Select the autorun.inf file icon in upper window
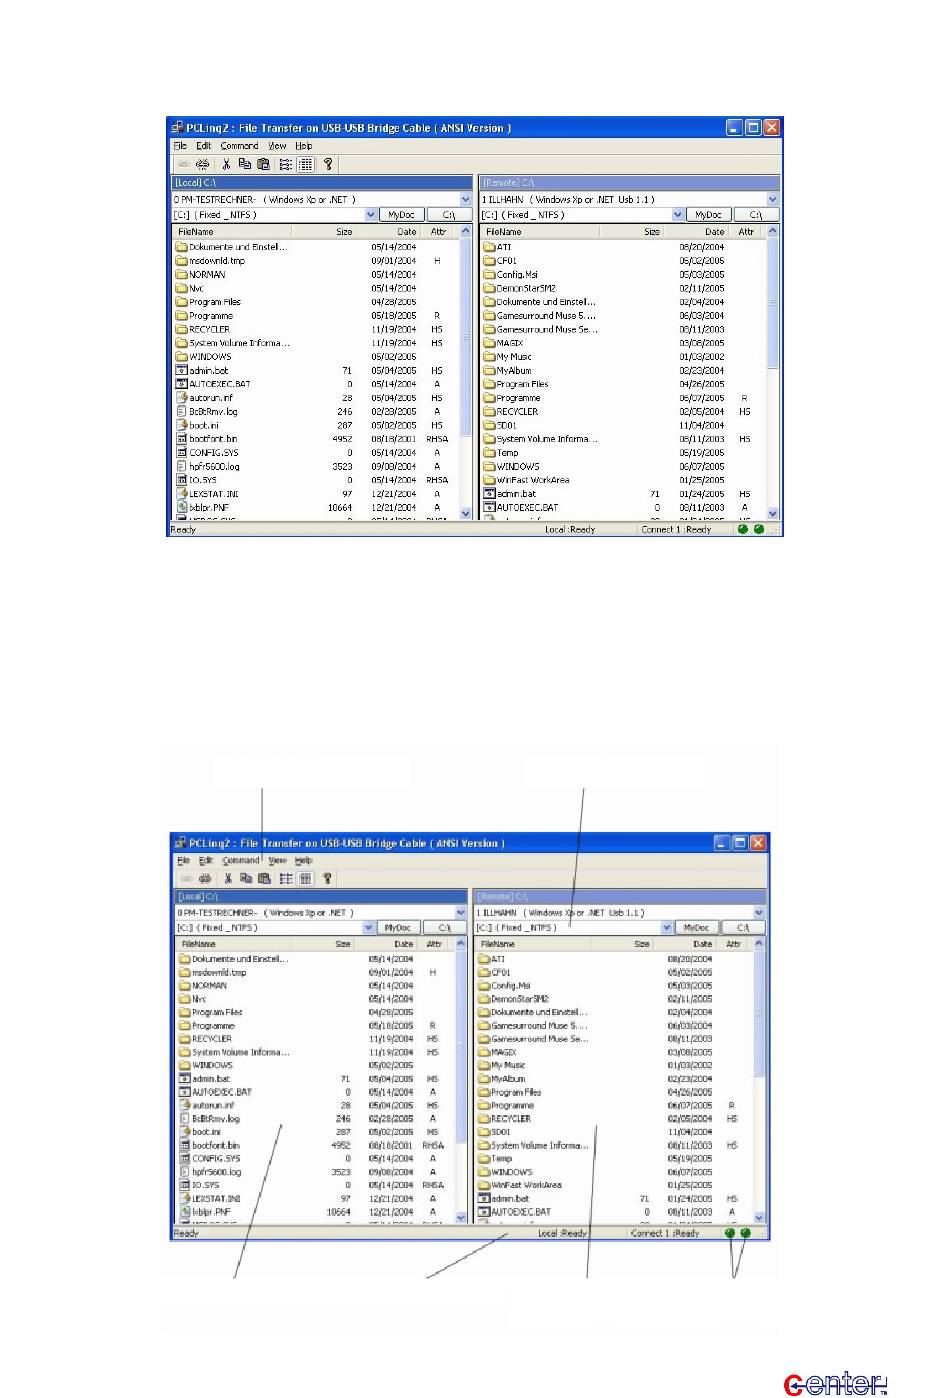Screen dimensions: 950x1398 [182, 397]
